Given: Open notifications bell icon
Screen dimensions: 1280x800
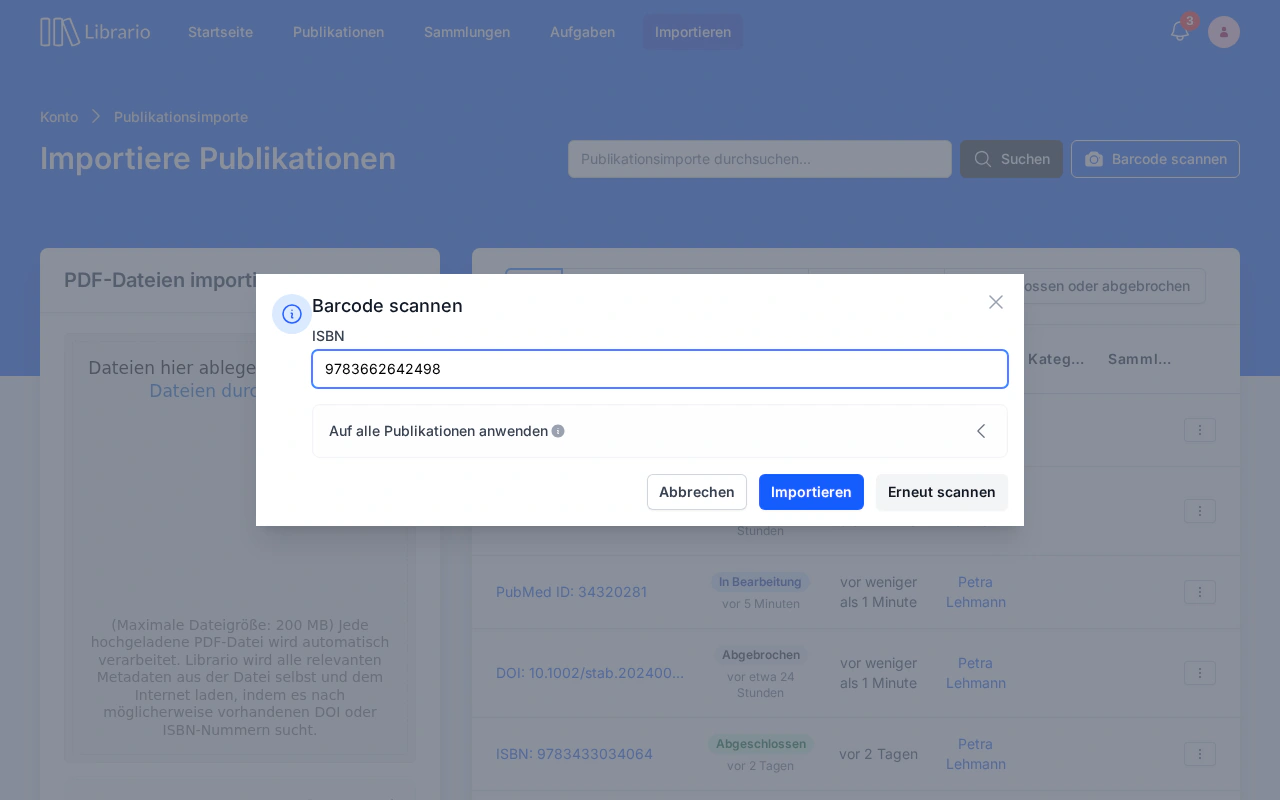Looking at the screenshot, I should click(1180, 31).
